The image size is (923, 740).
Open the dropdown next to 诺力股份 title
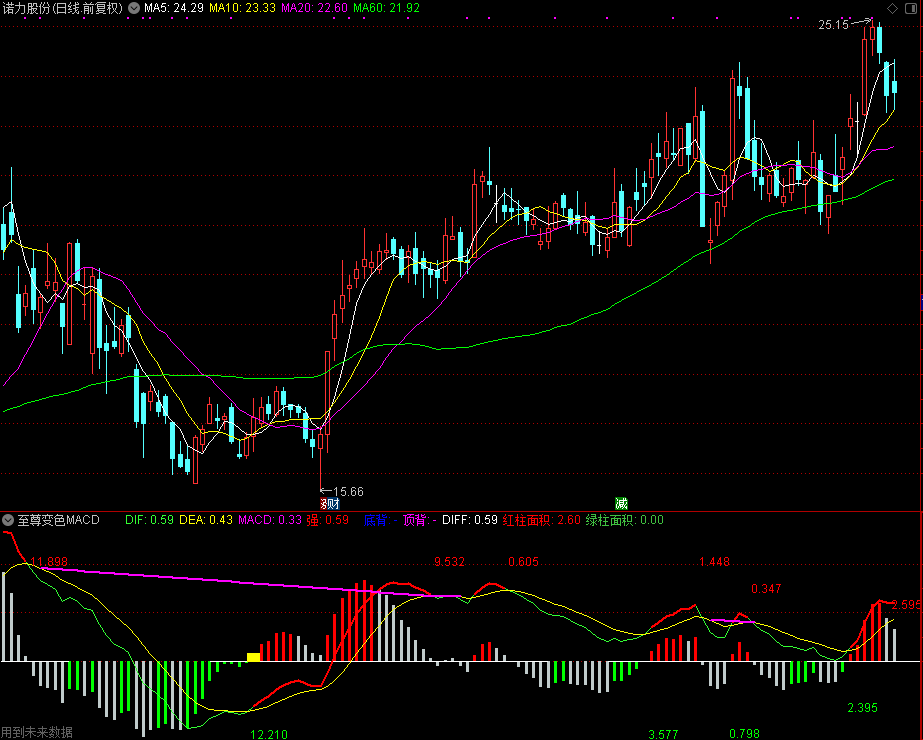[x=134, y=8]
